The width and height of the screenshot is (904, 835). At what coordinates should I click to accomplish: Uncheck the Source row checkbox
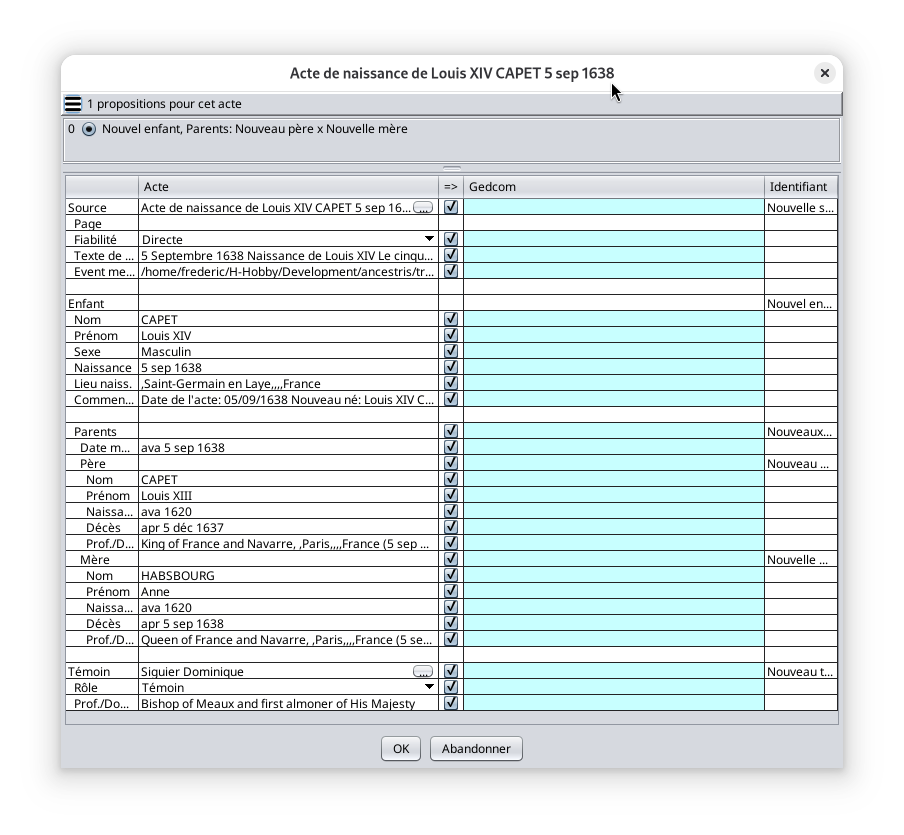(x=451, y=207)
